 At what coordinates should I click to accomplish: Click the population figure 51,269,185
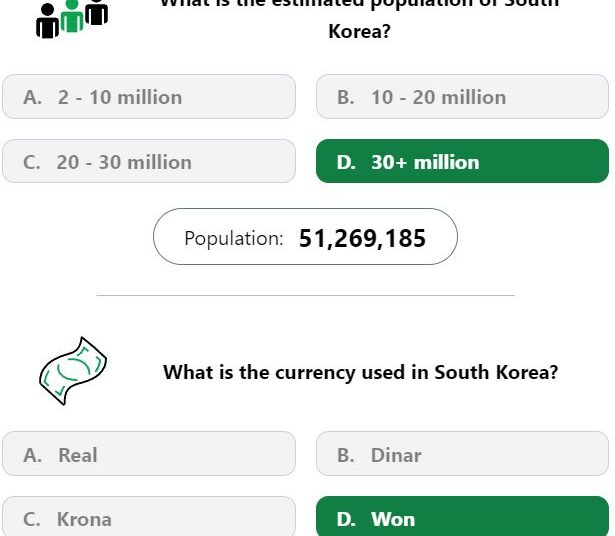362,238
